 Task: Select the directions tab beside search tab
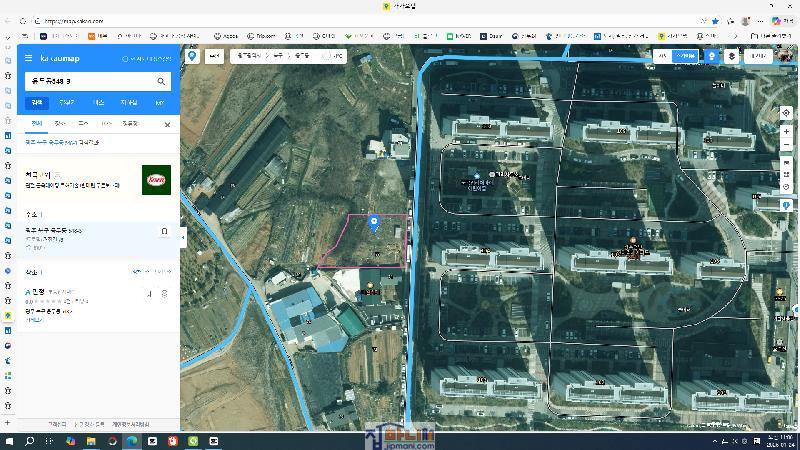[x=67, y=102]
